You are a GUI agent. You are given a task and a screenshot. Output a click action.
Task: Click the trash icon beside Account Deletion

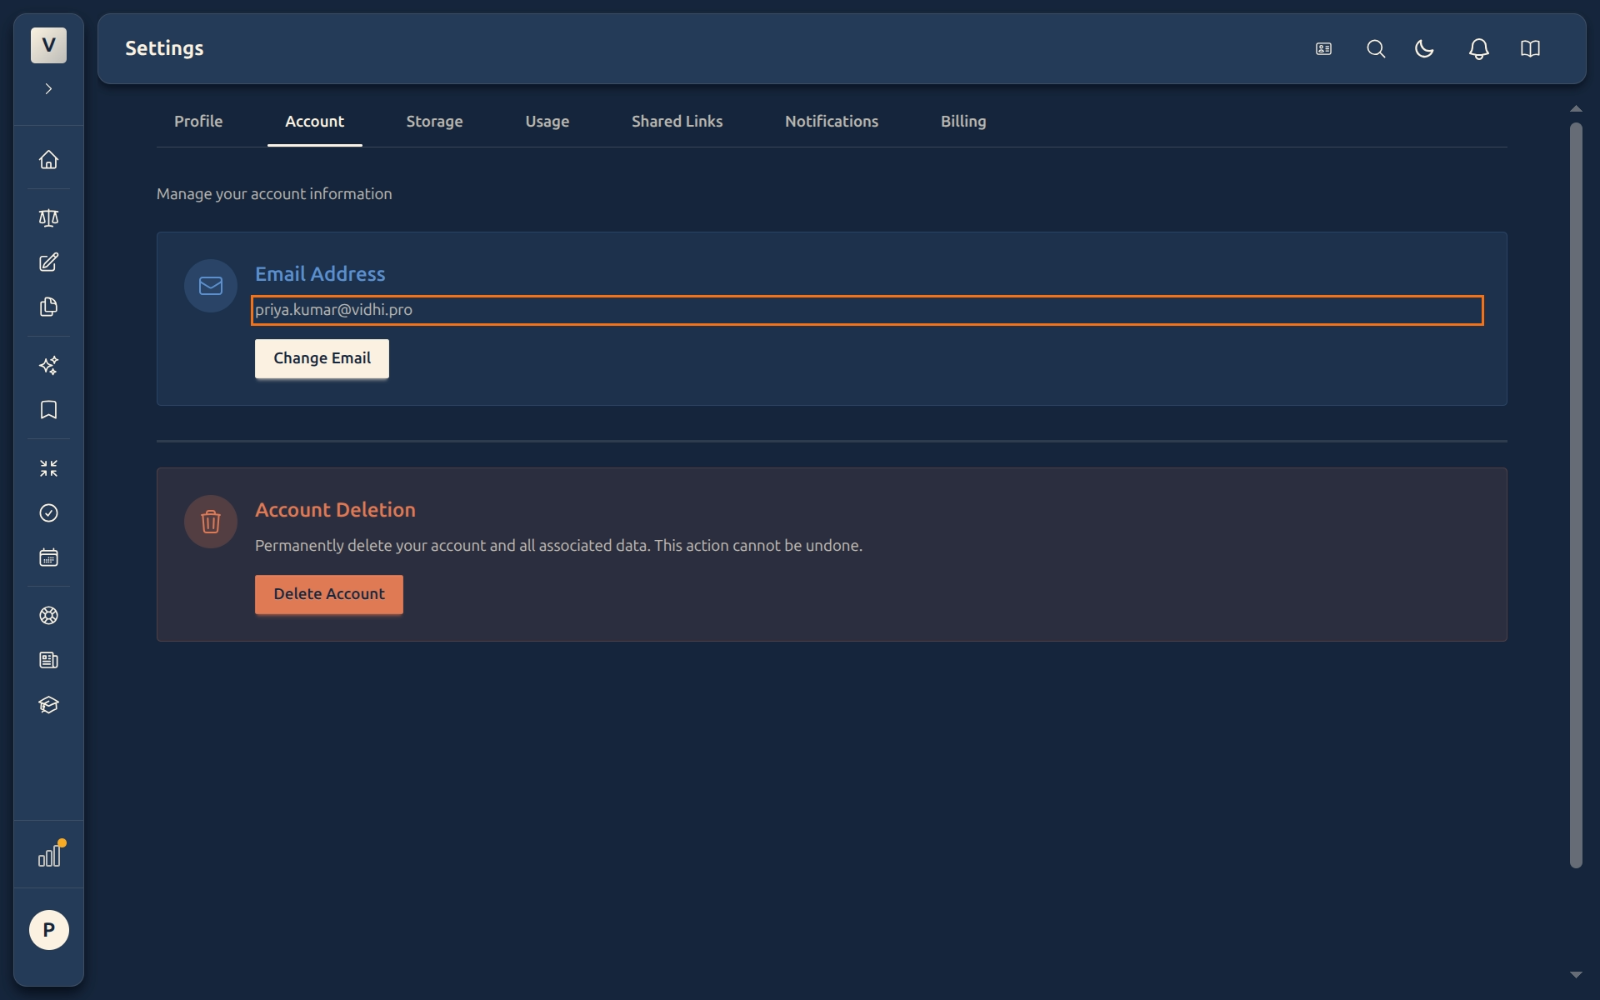tap(210, 522)
